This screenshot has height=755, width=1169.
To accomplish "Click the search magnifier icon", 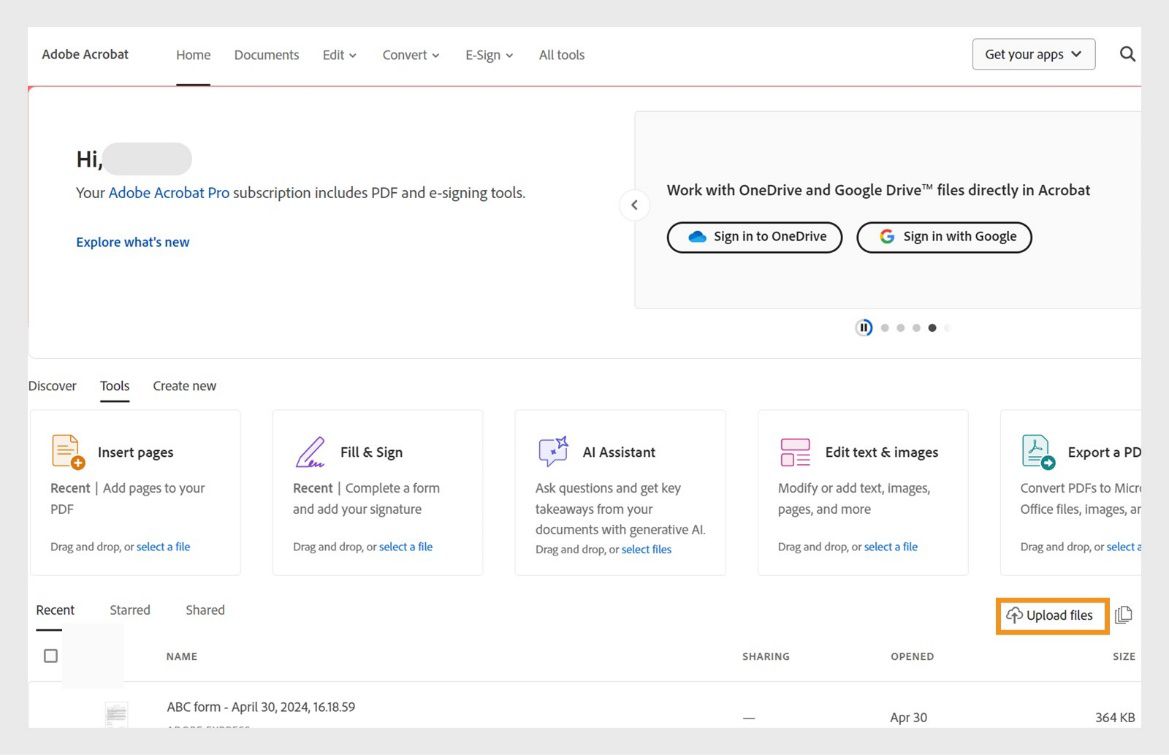I will click(1127, 54).
